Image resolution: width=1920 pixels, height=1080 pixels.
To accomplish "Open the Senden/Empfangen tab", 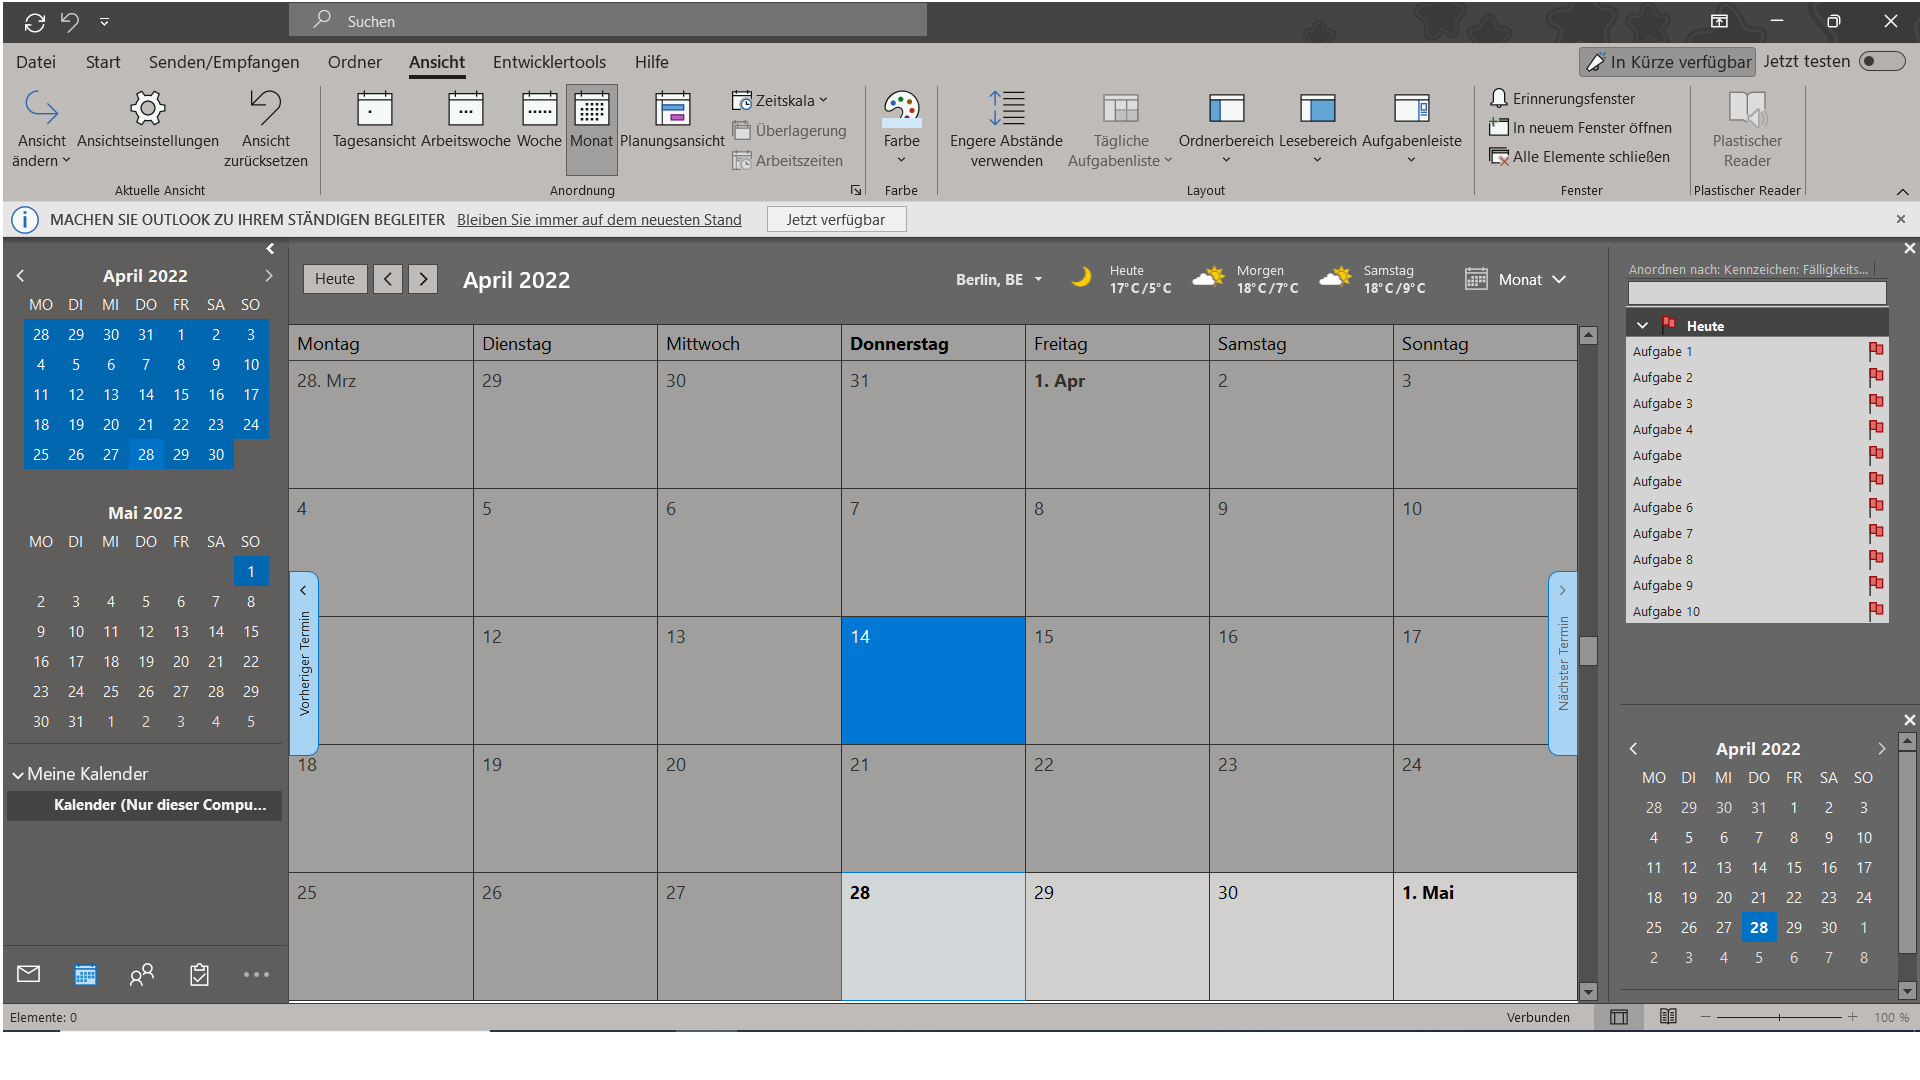I will 224,62.
